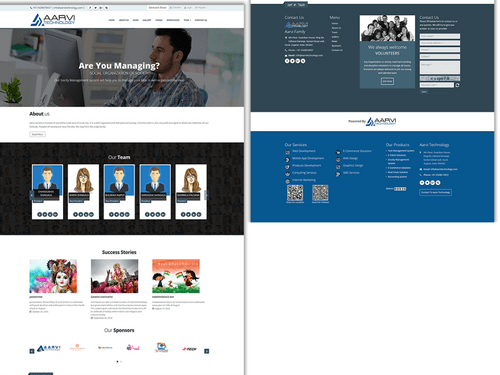Open DOWNLOADS in main navigation
Viewport: 500px width, 375px height.
click(x=173, y=20)
